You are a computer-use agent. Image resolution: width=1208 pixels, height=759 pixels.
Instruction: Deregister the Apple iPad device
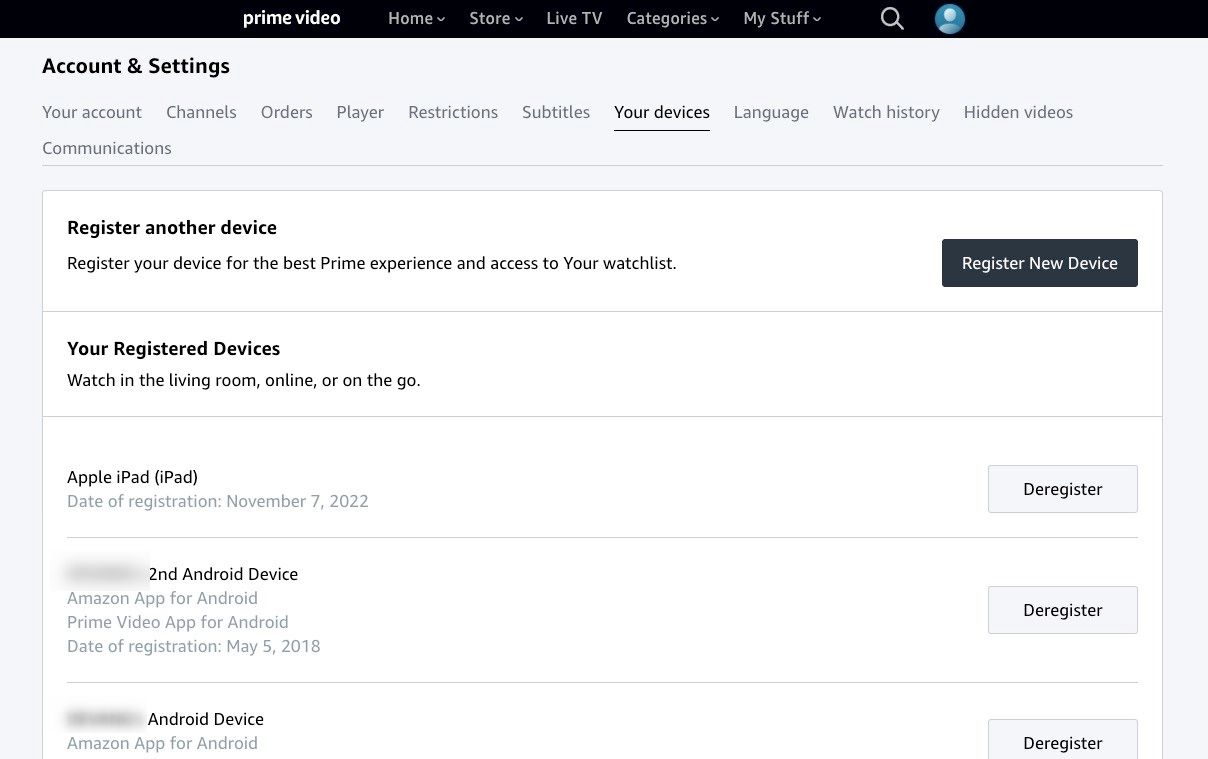point(1062,489)
